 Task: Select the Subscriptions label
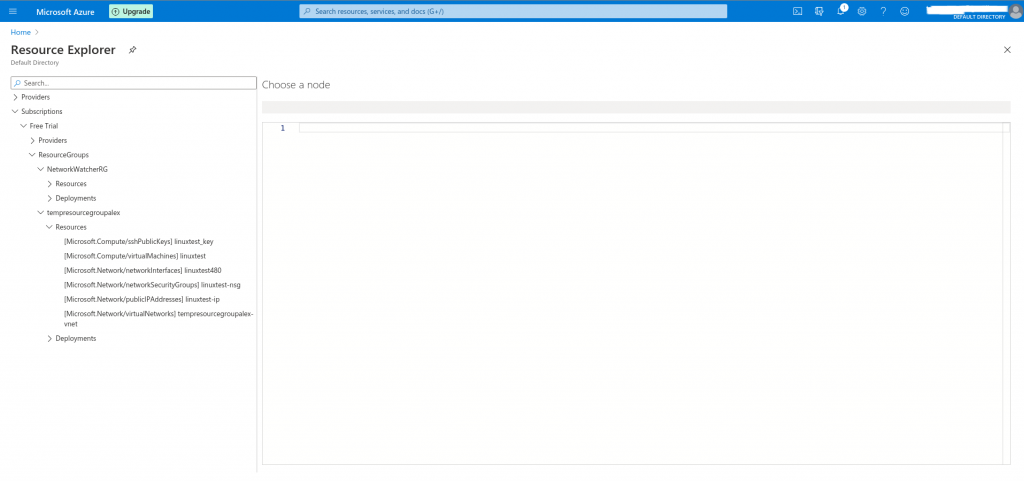click(42, 112)
